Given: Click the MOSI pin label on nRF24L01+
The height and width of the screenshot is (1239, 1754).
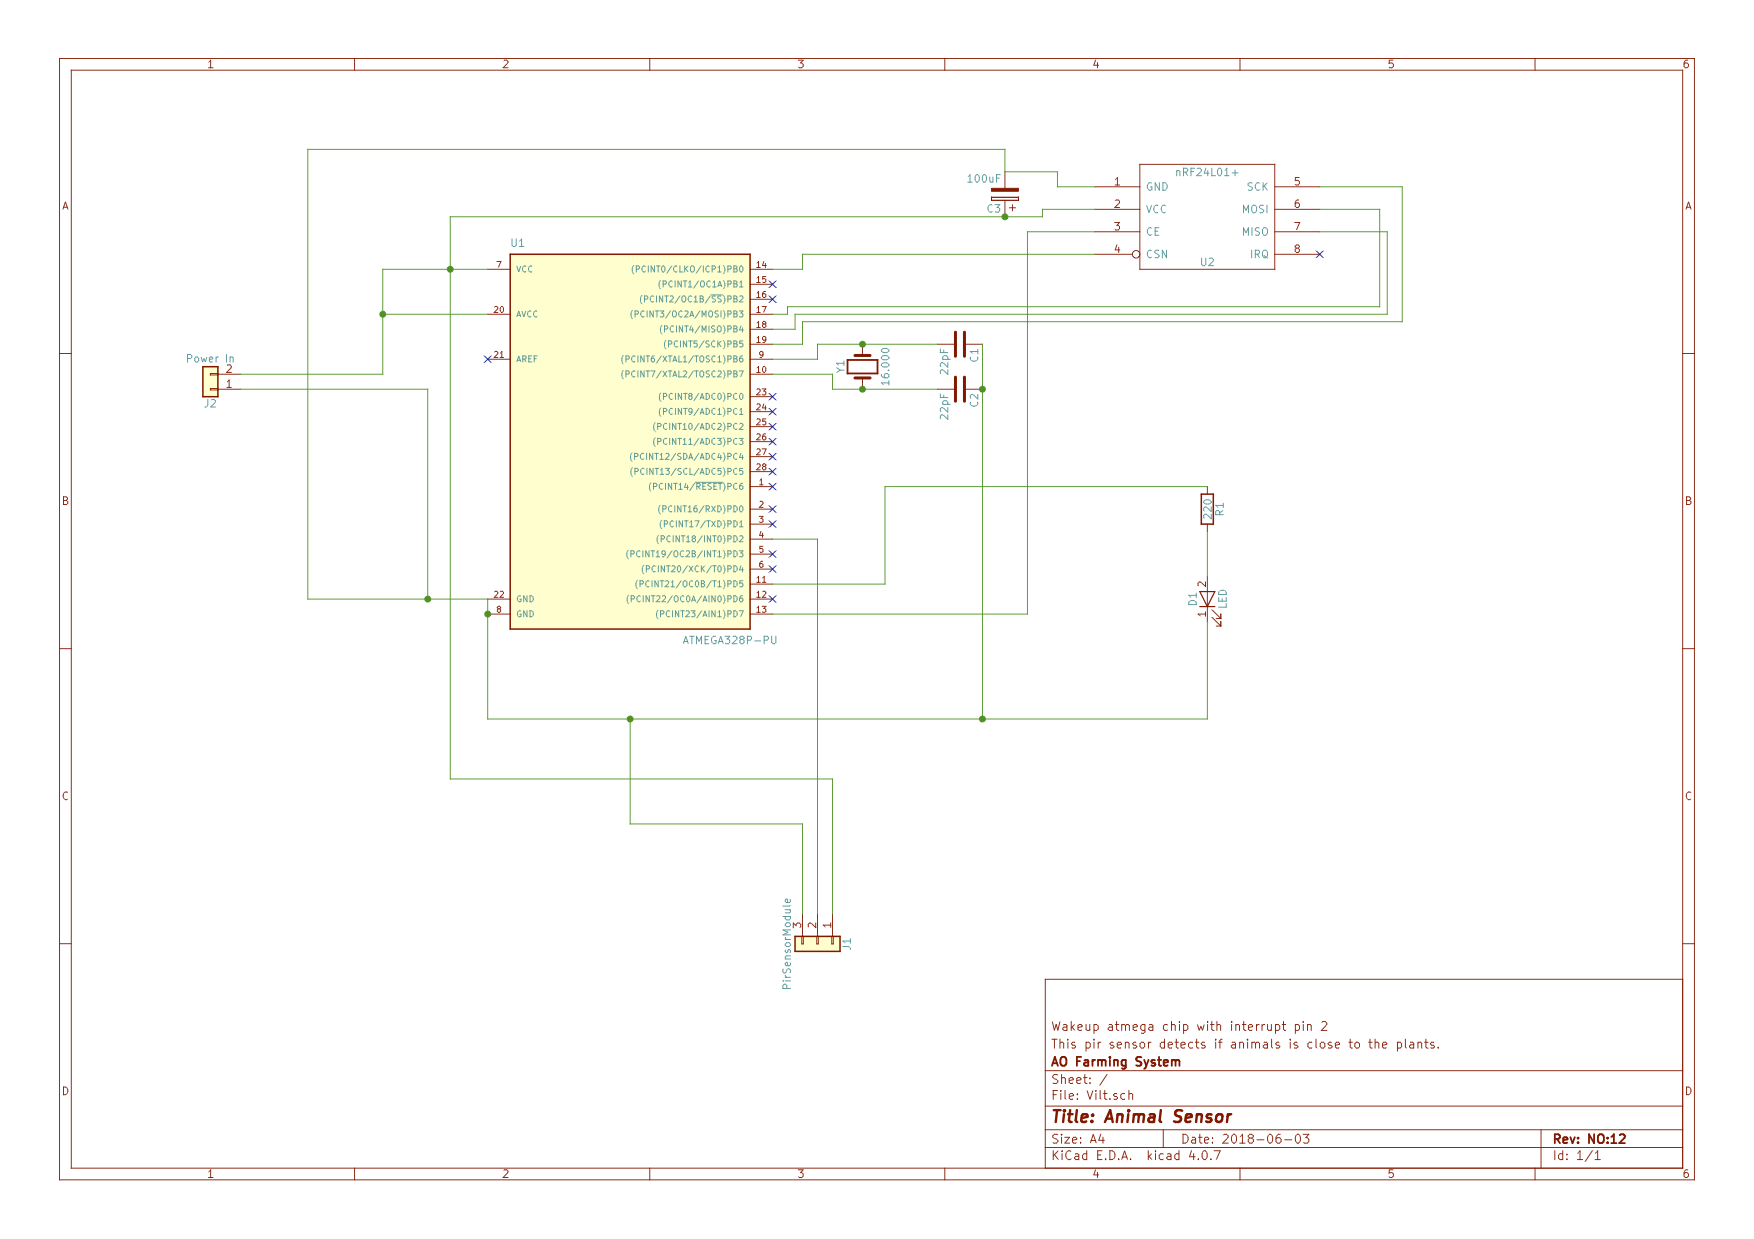Looking at the screenshot, I should (1255, 209).
